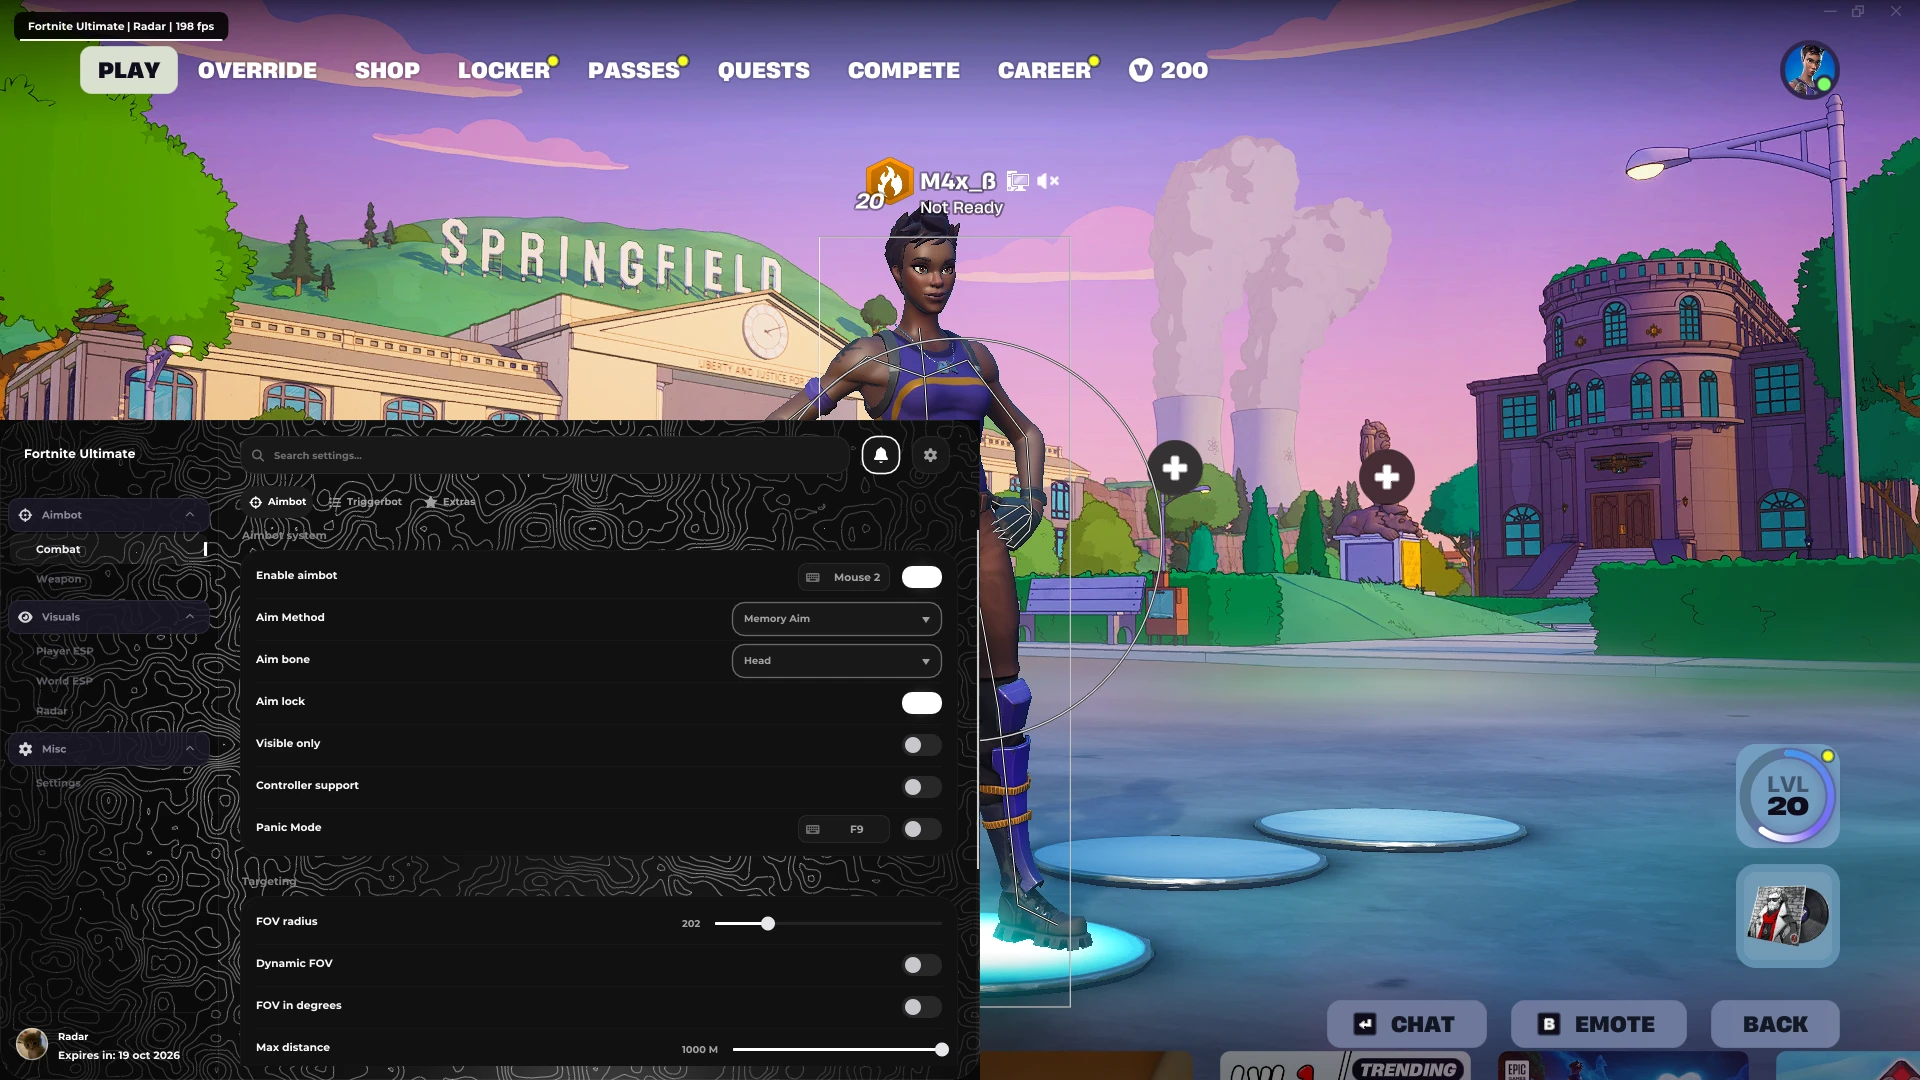Select Weapon in the sidebar
The width and height of the screenshot is (1920, 1080).
click(59, 579)
